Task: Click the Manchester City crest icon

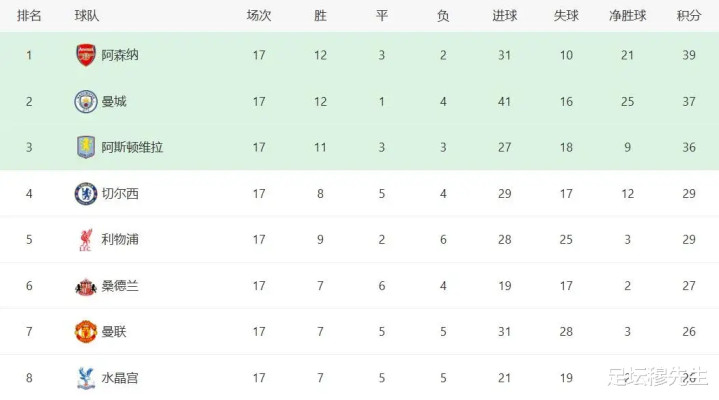Action: click(x=86, y=101)
